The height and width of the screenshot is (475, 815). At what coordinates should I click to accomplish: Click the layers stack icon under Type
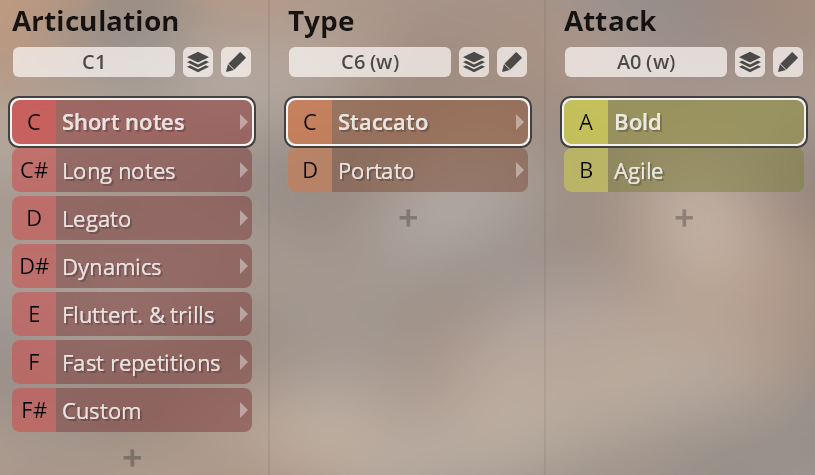click(474, 62)
